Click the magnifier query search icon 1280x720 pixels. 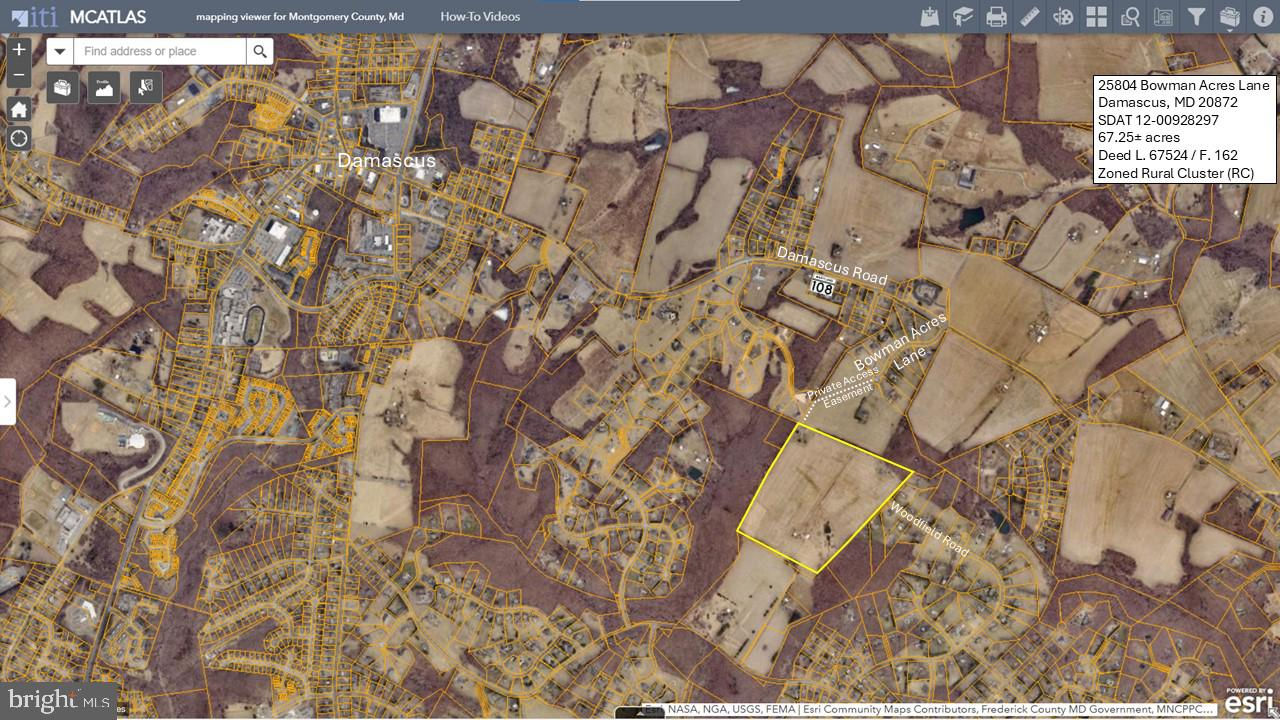click(1130, 17)
